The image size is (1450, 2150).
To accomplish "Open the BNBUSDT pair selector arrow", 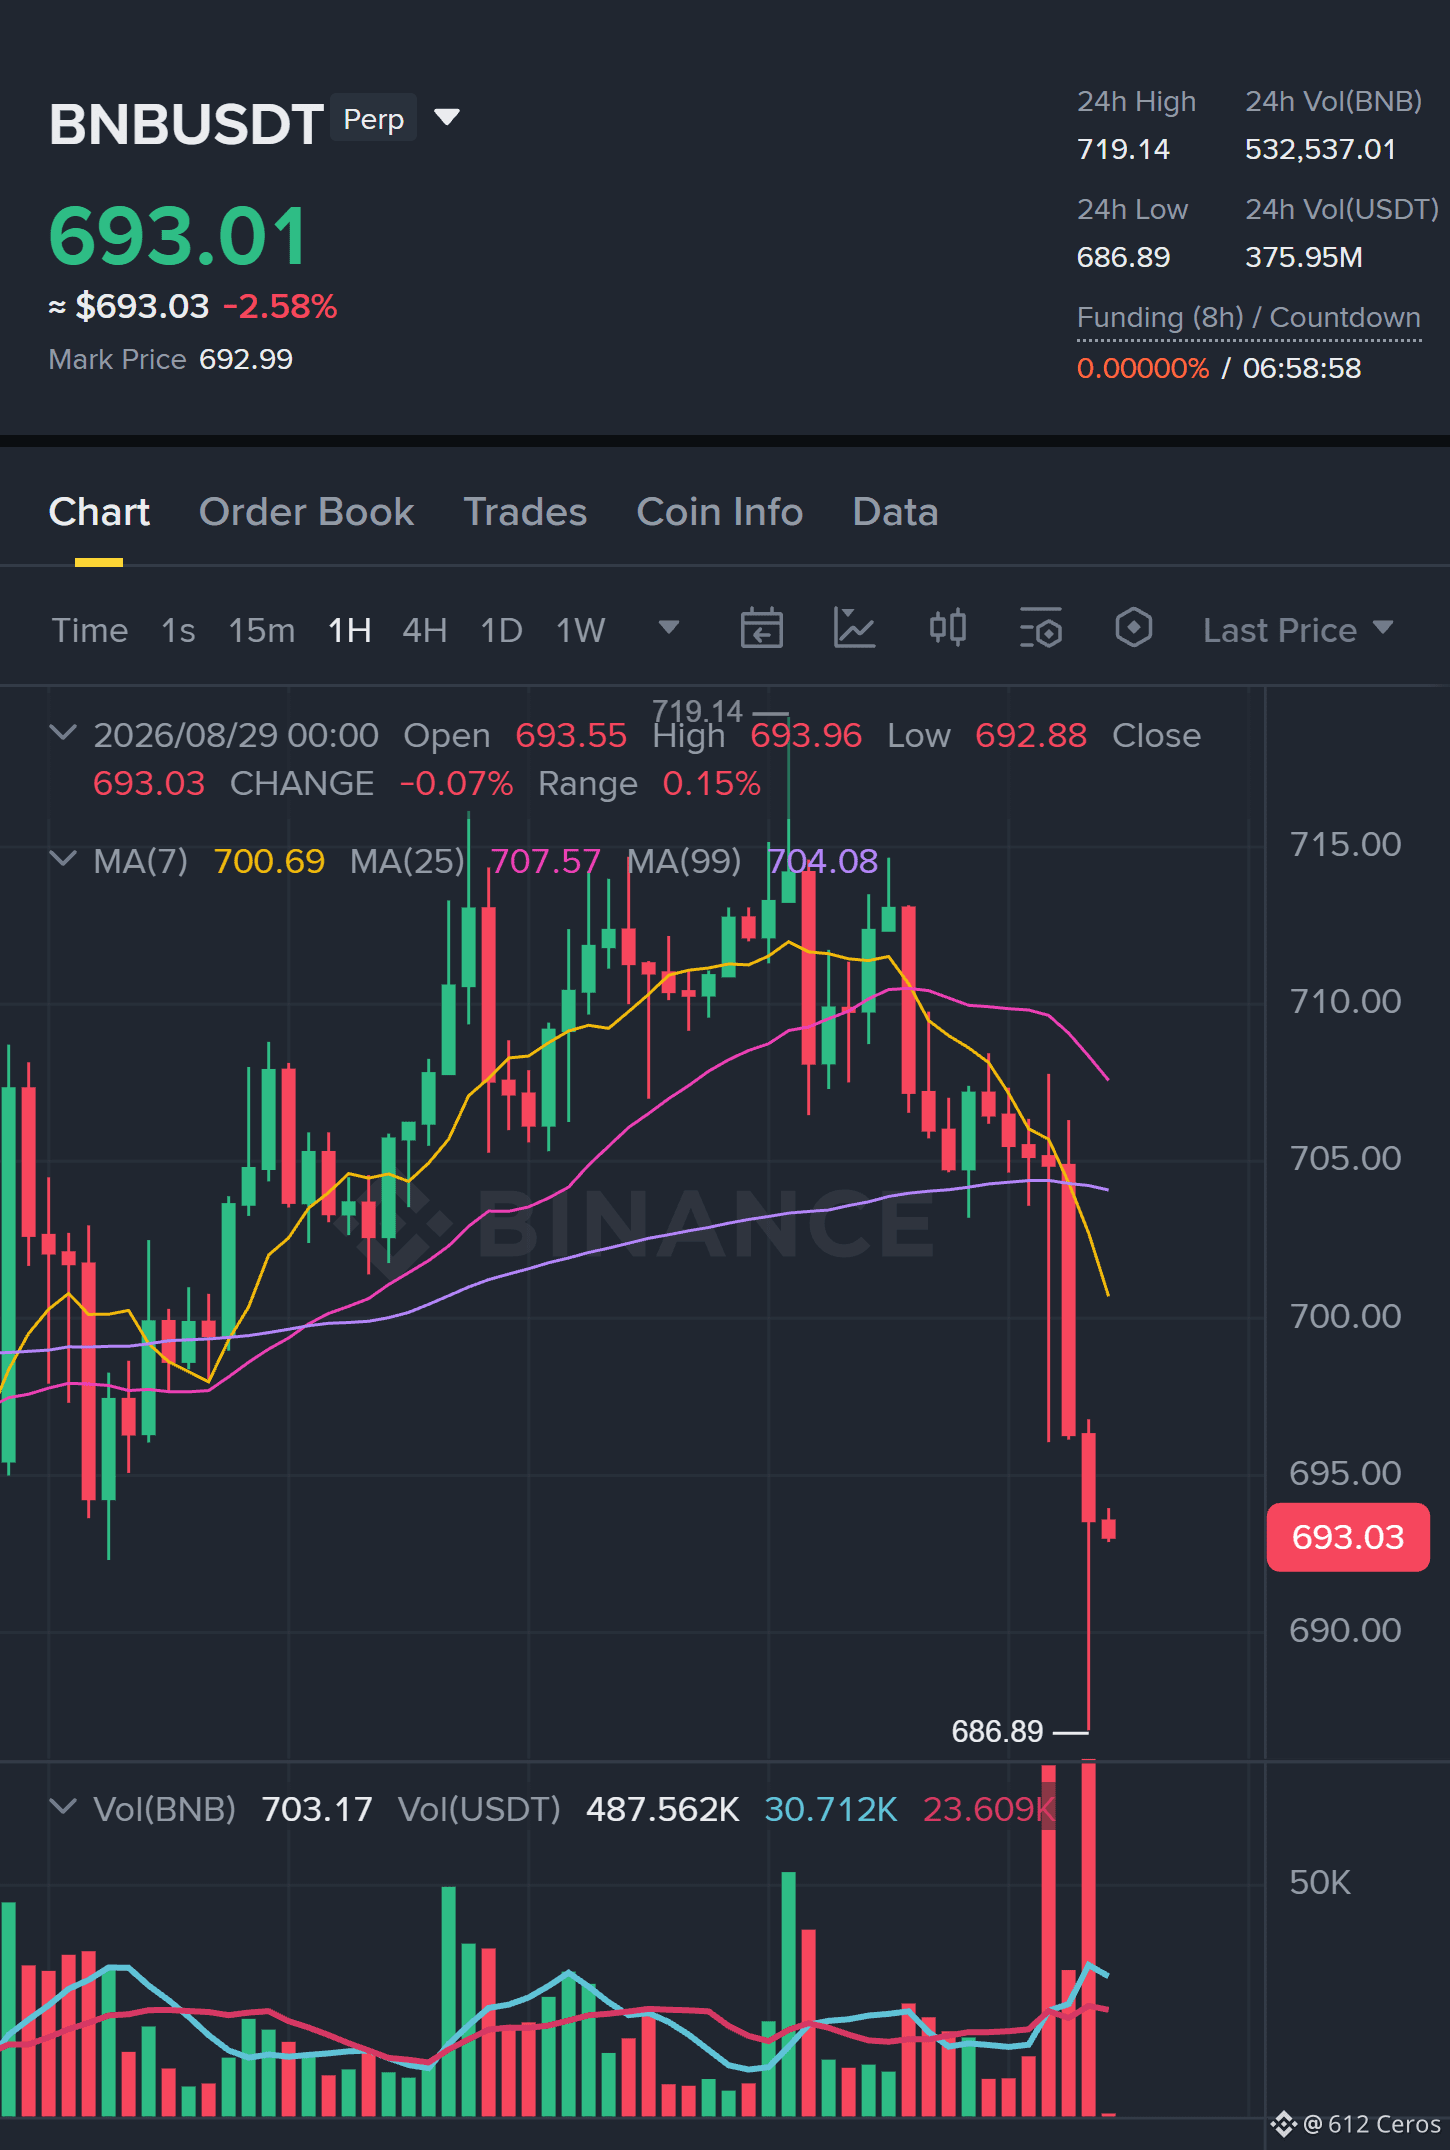I will click(x=447, y=118).
